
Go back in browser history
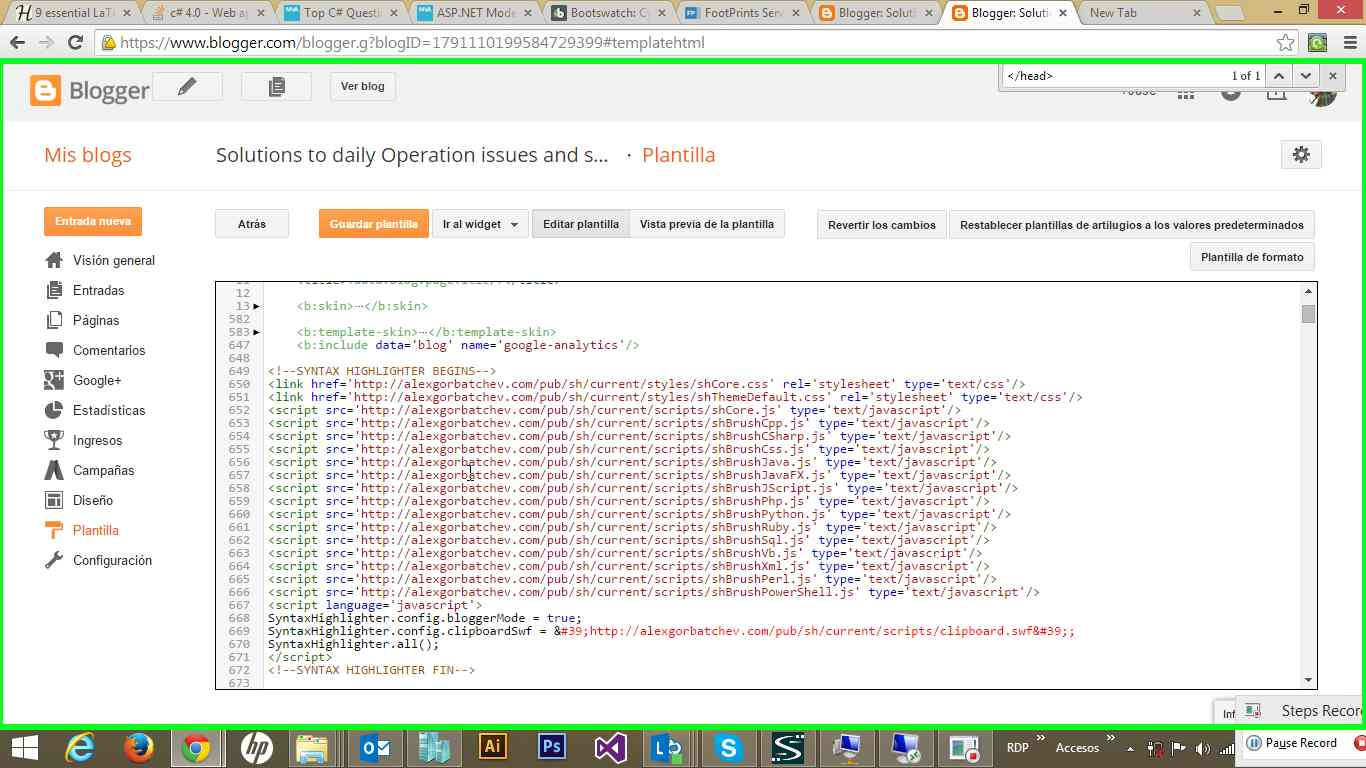click(17, 43)
